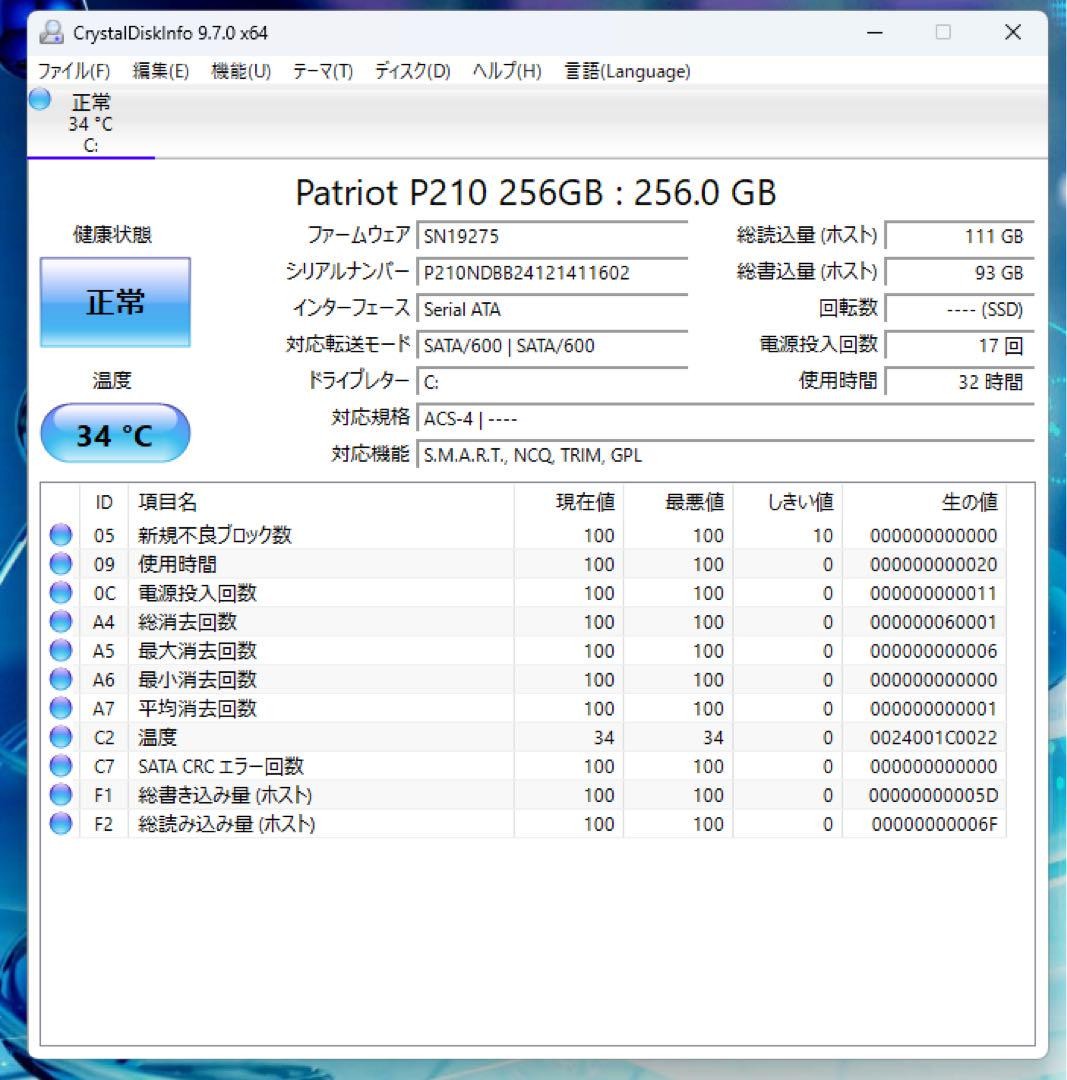Click status orb for 05 新規不良ブロック数
Image resolution: width=1067 pixels, height=1080 pixels.
[x=61, y=535]
